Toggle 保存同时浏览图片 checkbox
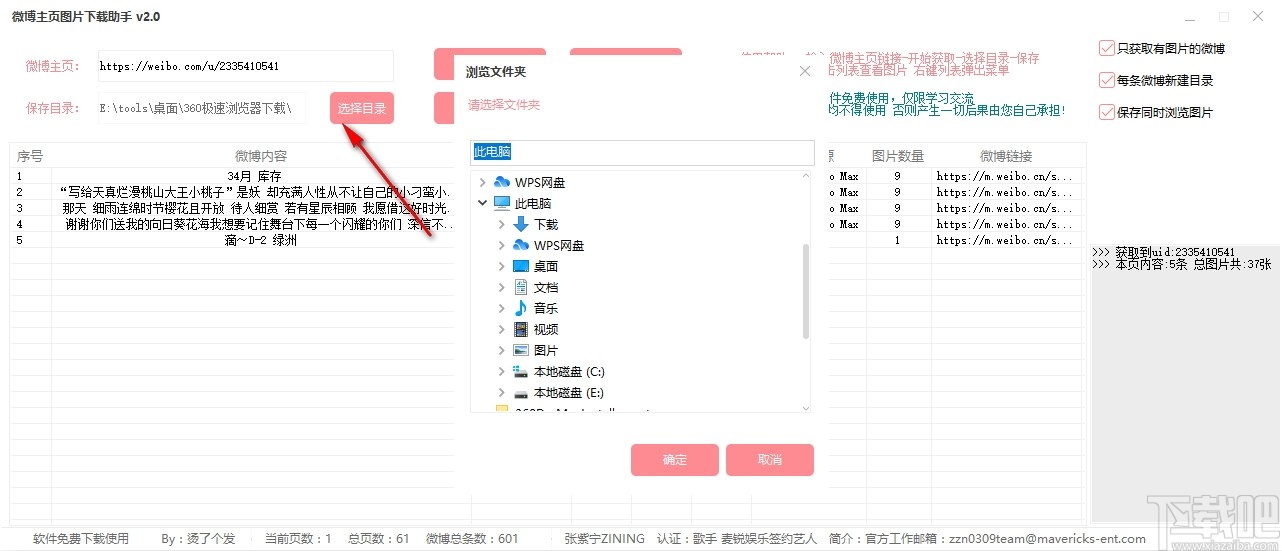 [x=1106, y=112]
